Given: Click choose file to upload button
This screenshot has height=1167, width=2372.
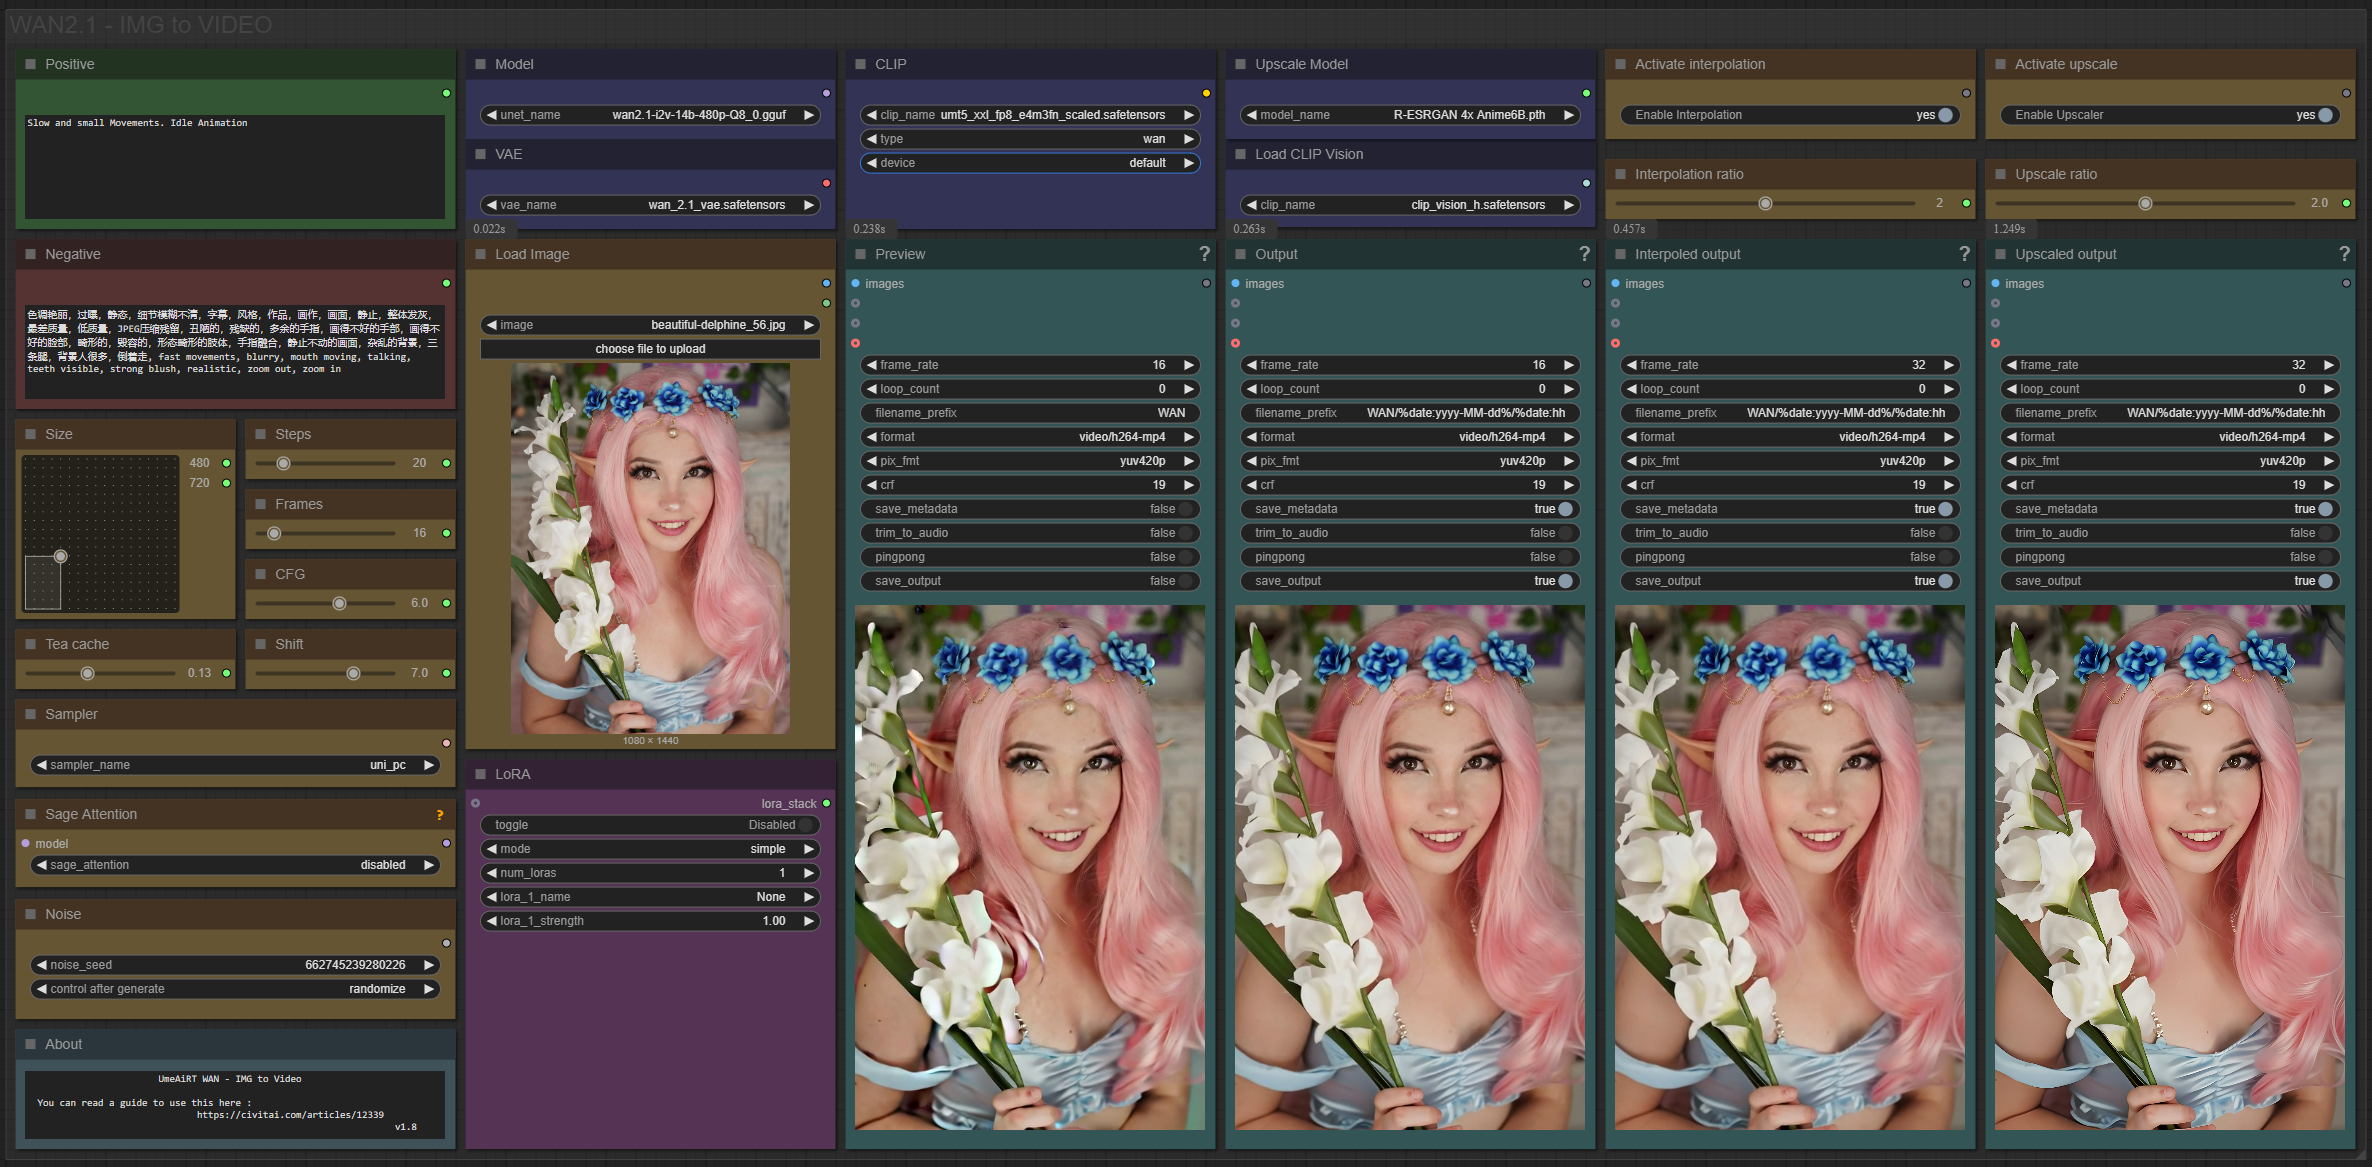Looking at the screenshot, I should (650, 349).
